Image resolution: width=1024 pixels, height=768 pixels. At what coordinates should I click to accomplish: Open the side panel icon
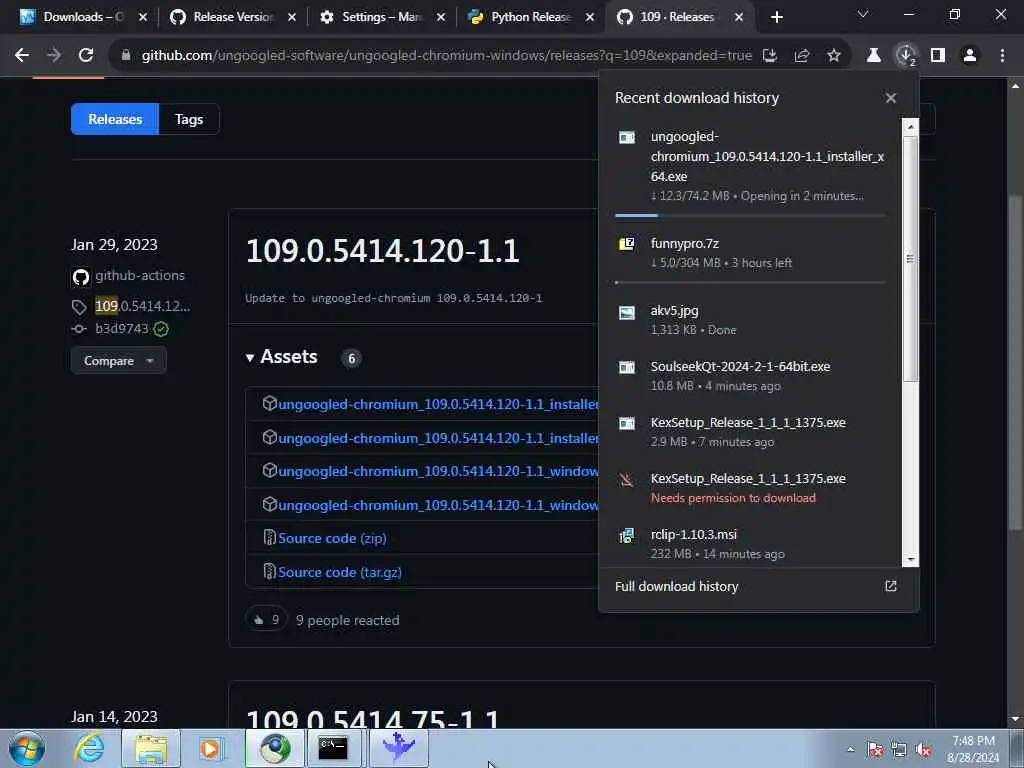(x=938, y=56)
